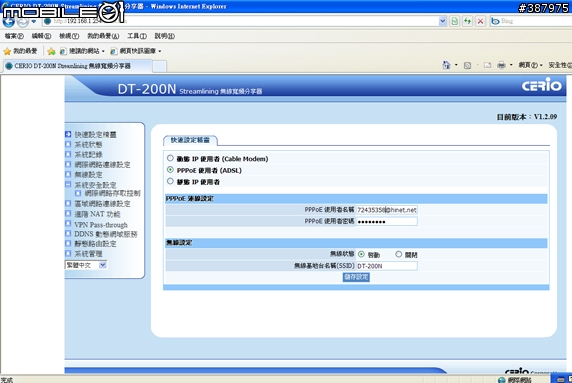The image size is (572, 383).
Task: Open 區域網路連線設定 in the sidebar
Action: click(102, 204)
